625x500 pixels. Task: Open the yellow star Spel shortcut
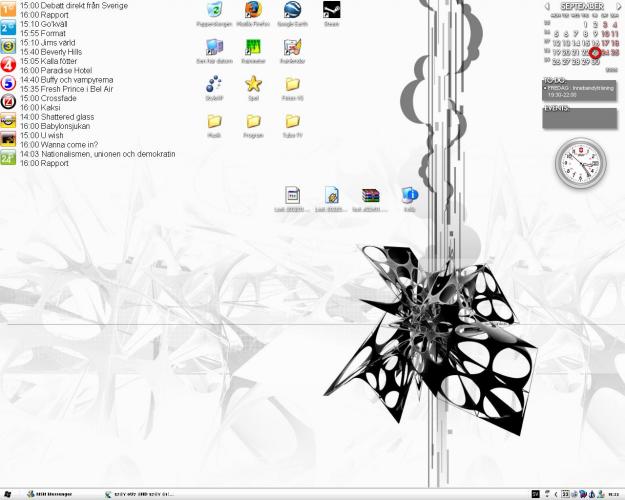(x=252, y=85)
